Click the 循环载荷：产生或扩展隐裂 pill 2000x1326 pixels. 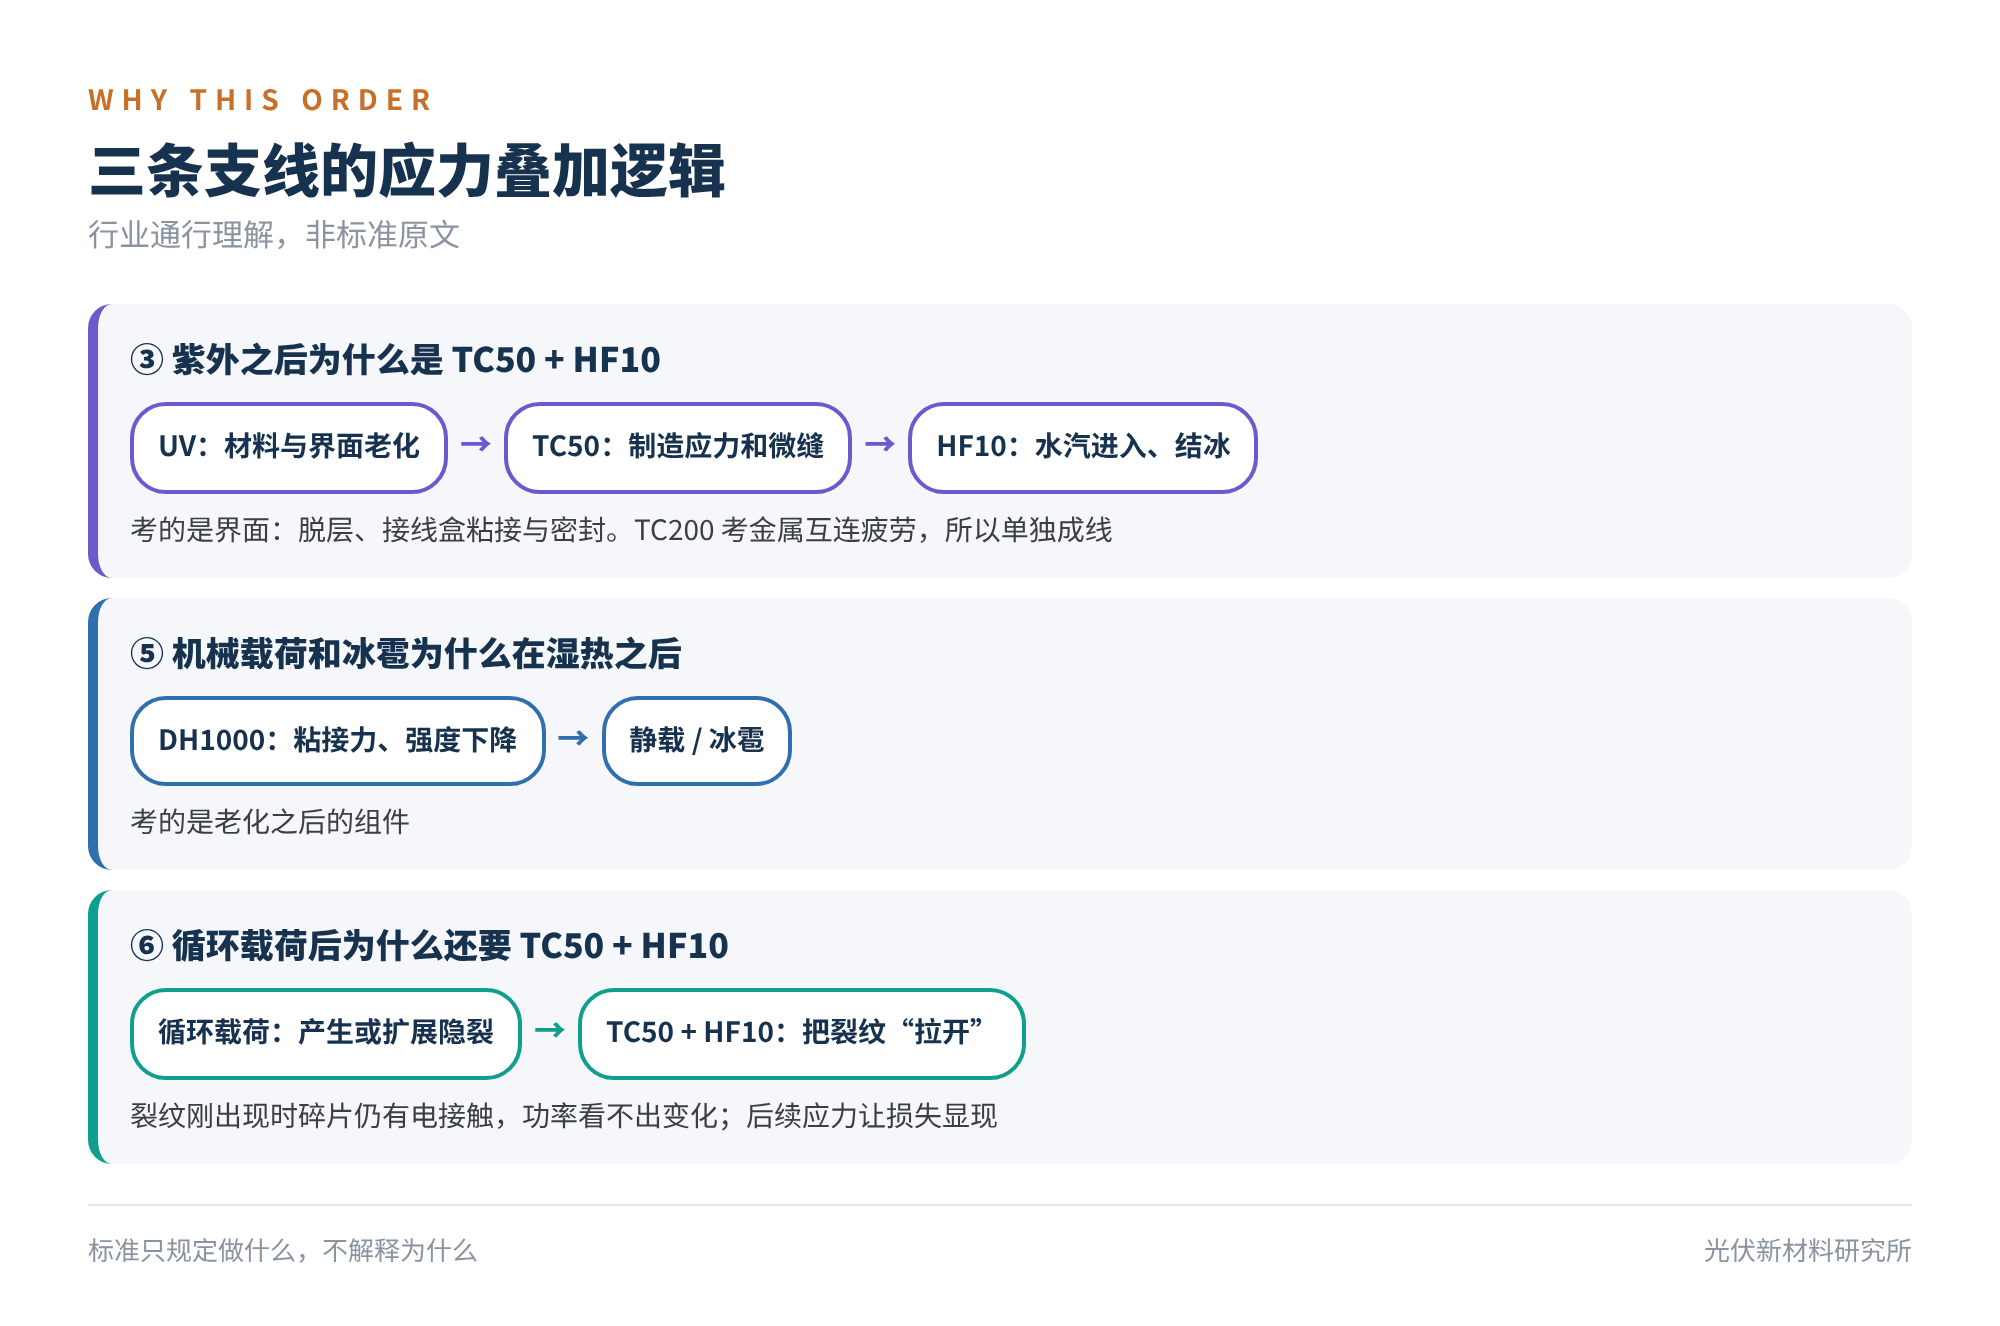click(x=326, y=1033)
